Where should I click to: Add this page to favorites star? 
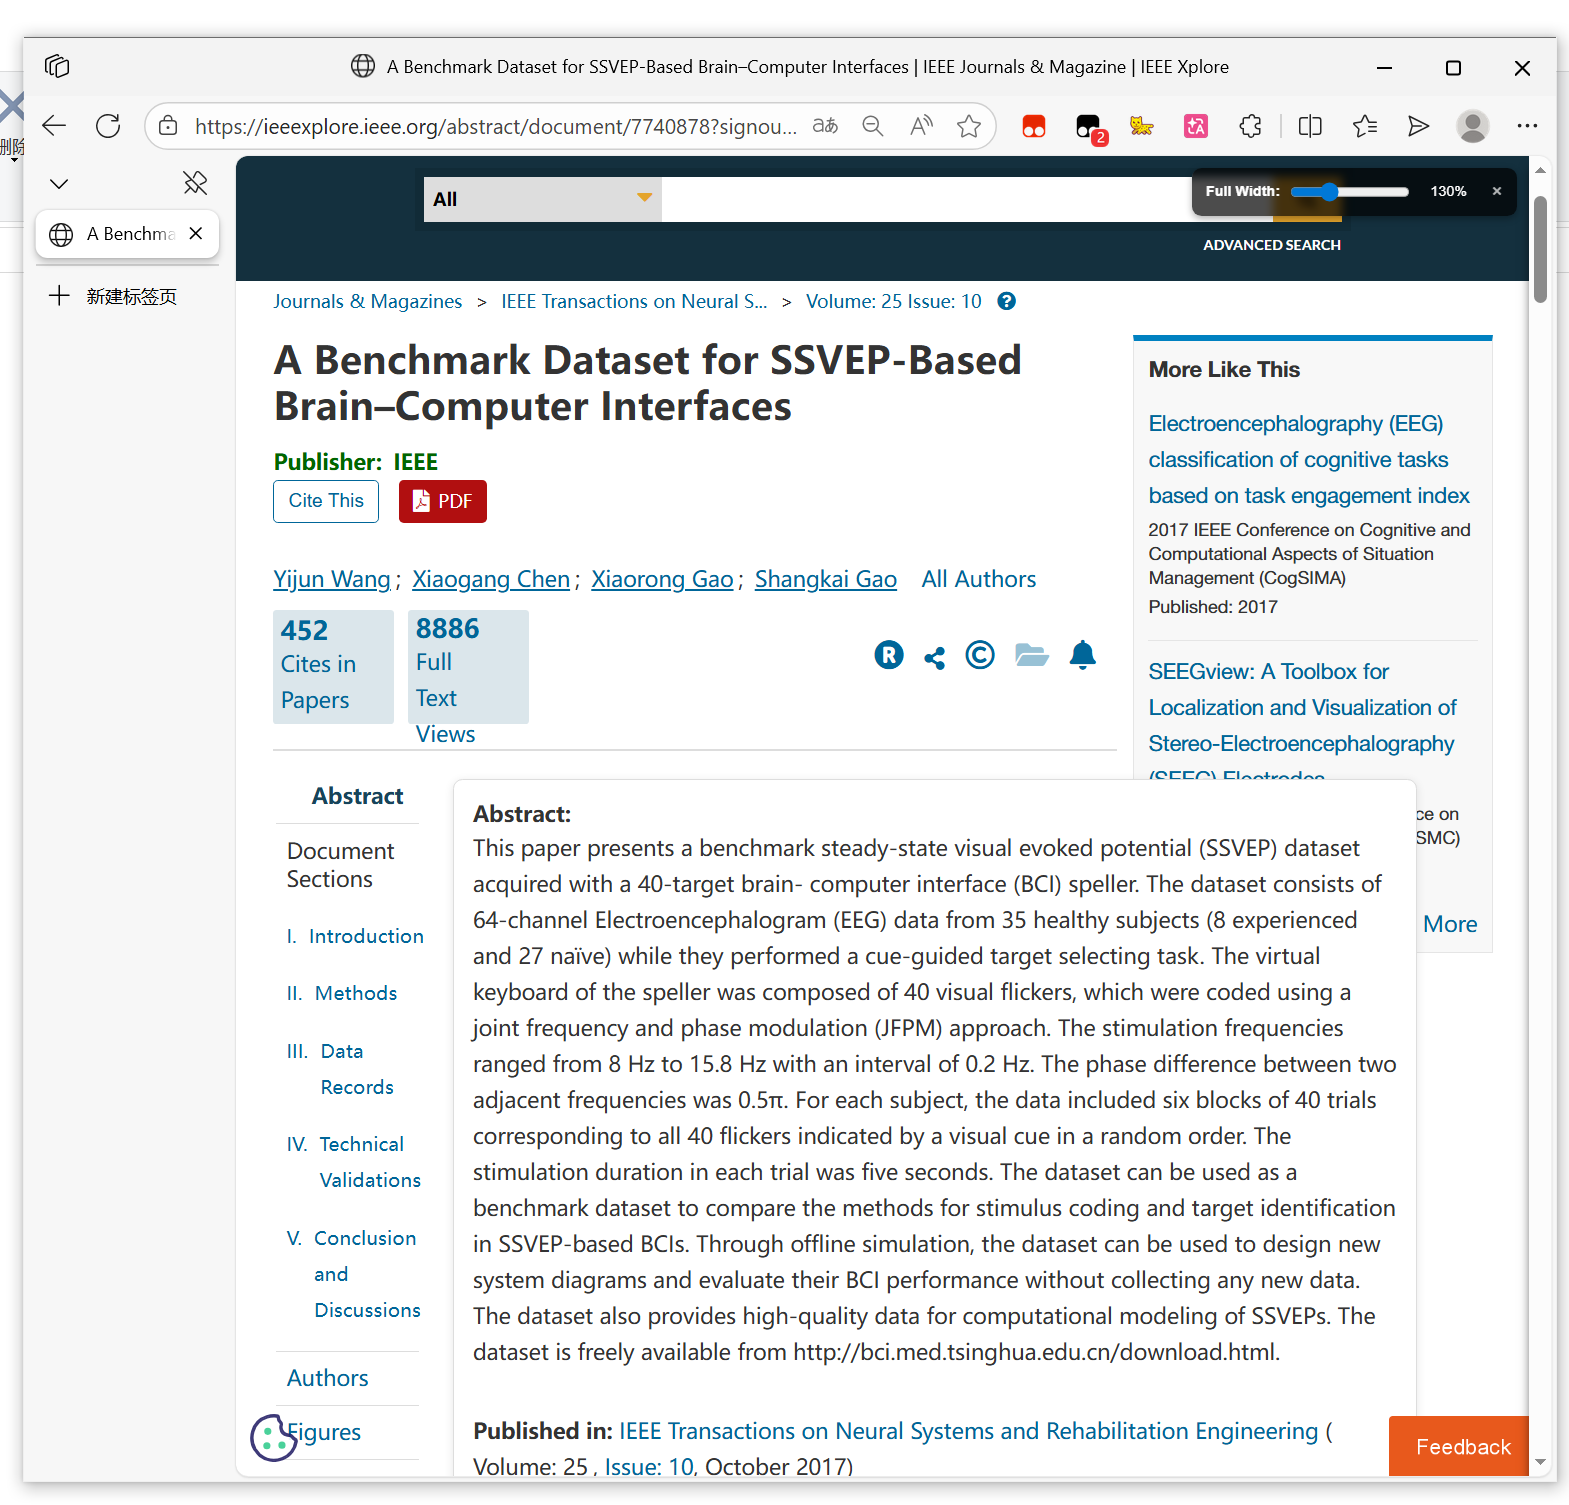(969, 126)
